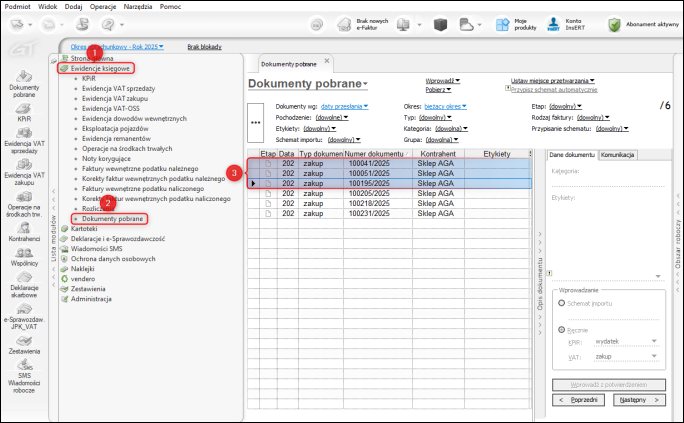
Task: Click round icon left of e-Faktur button
Action: 317,25
